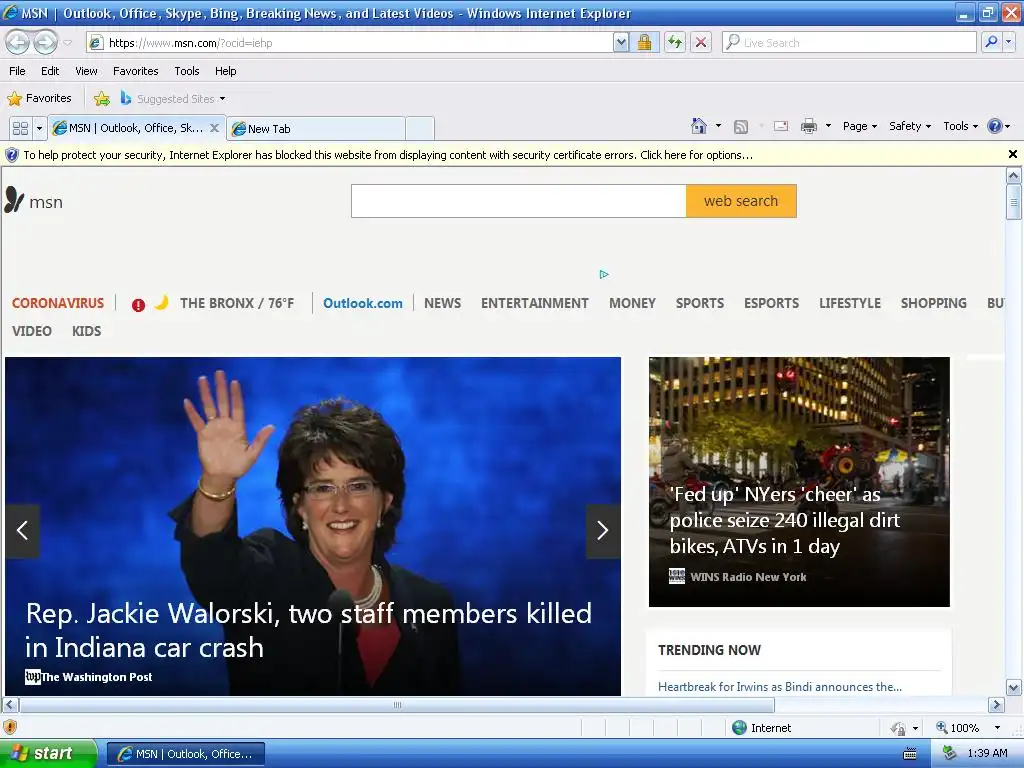
Task: Click the blank new-tab button
Action: (420, 129)
